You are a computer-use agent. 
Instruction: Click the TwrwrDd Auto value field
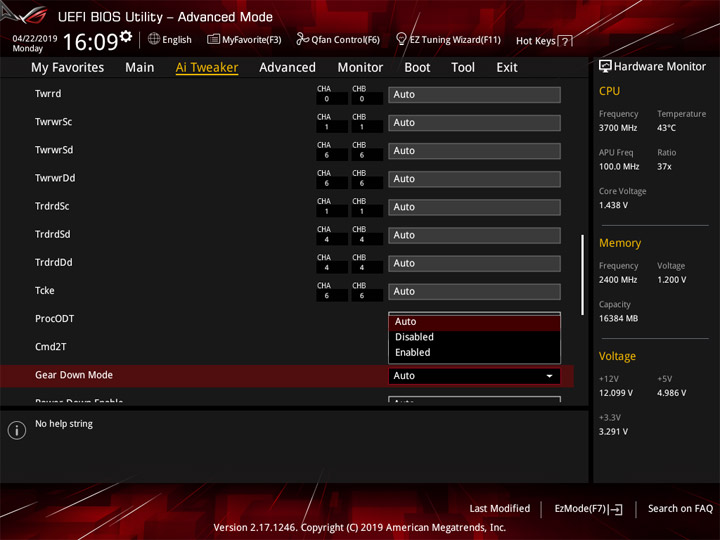474,179
